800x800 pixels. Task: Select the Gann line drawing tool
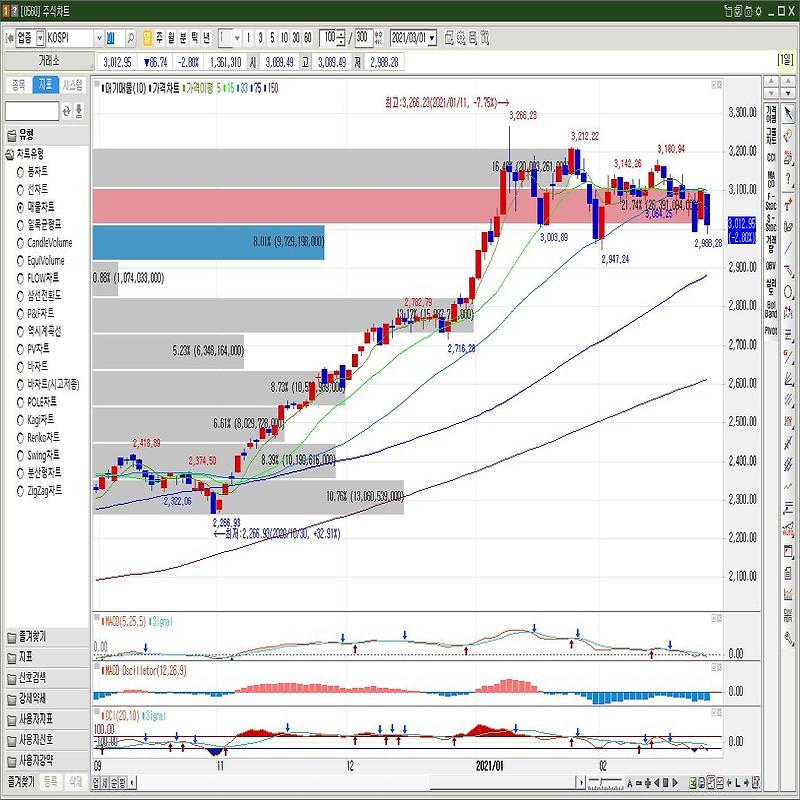(x=788, y=357)
